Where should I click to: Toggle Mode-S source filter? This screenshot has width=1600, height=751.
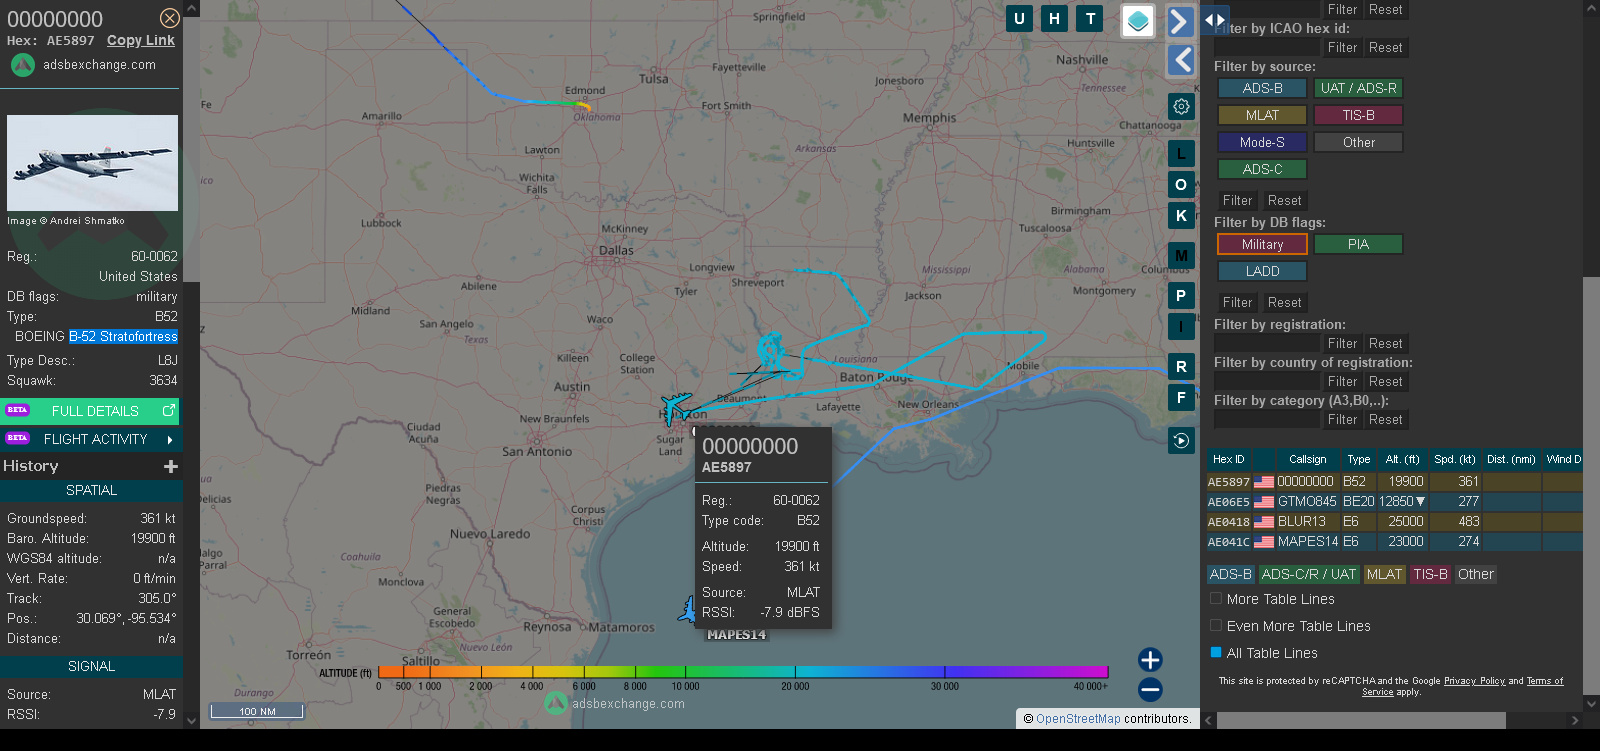1262,142
